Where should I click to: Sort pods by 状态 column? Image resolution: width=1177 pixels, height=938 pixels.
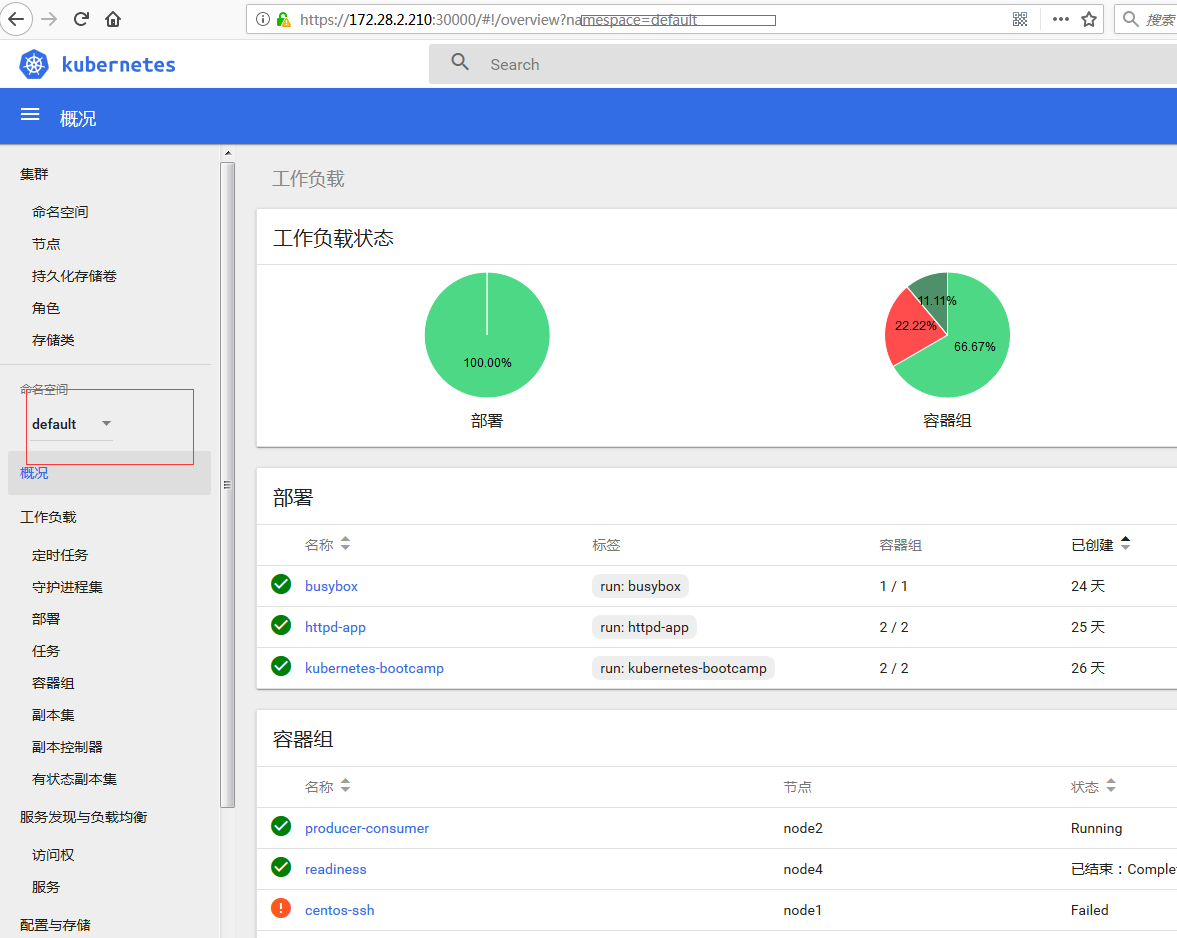point(1111,787)
